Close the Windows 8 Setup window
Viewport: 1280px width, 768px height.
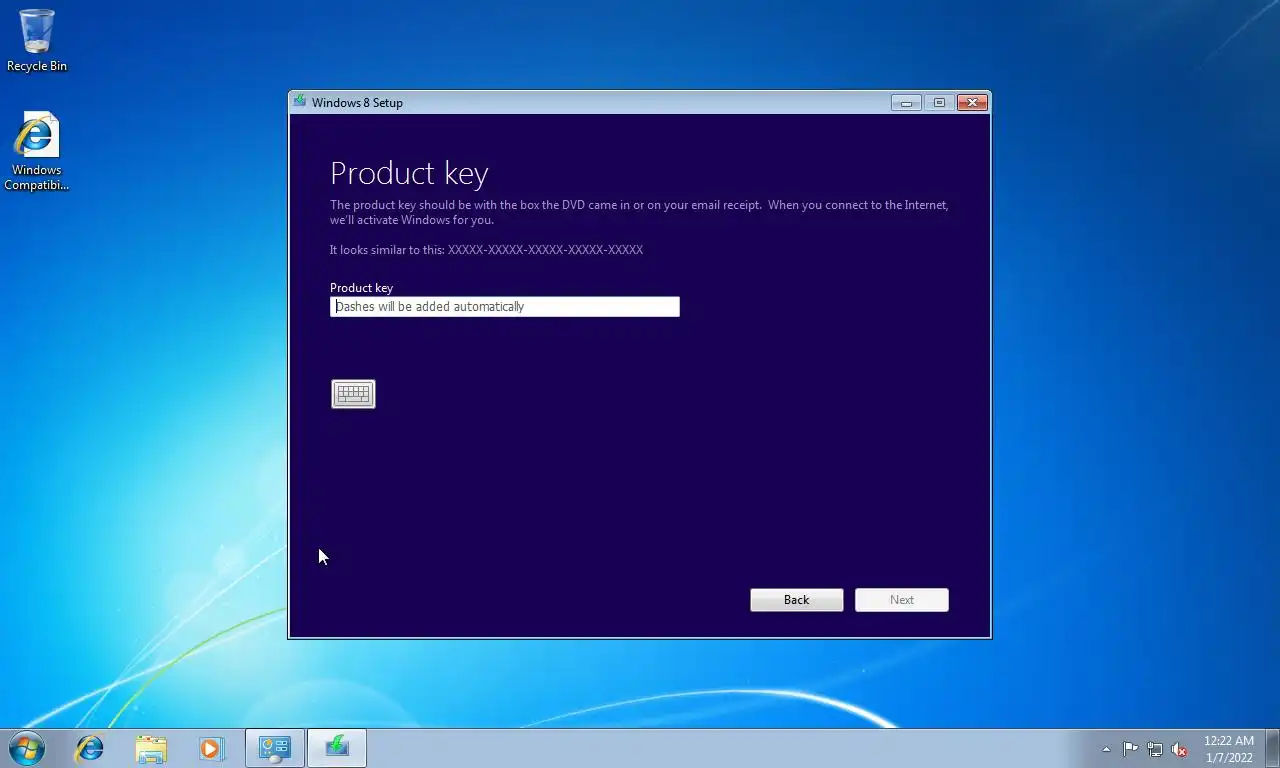972,102
